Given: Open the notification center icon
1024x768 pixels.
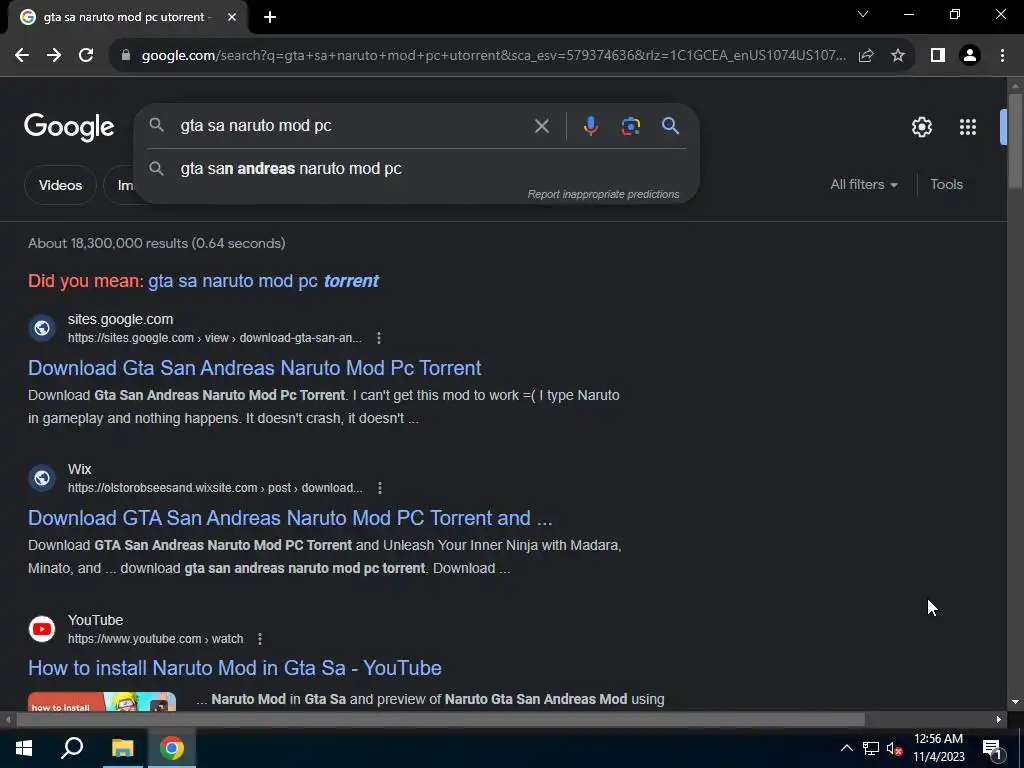Looking at the screenshot, I should click(991, 748).
